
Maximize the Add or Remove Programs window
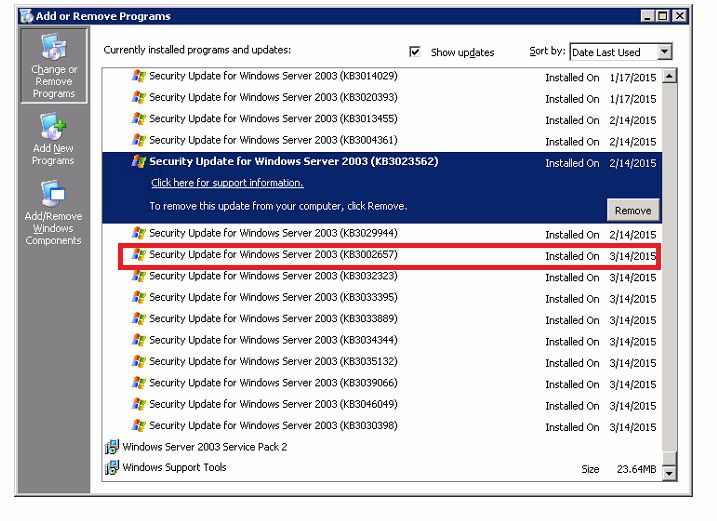662,16
